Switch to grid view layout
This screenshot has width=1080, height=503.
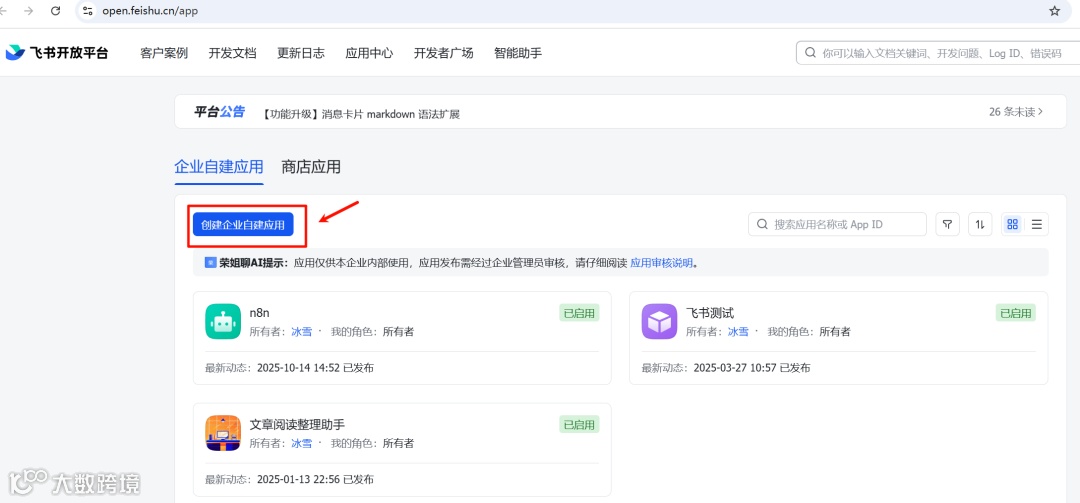pyautogui.click(x=1012, y=224)
